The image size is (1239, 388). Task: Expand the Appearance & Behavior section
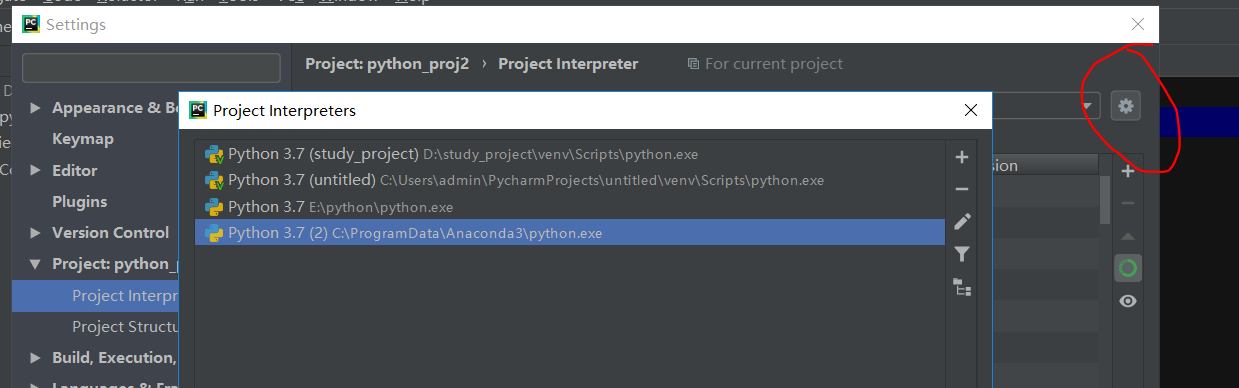click(x=36, y=108)
